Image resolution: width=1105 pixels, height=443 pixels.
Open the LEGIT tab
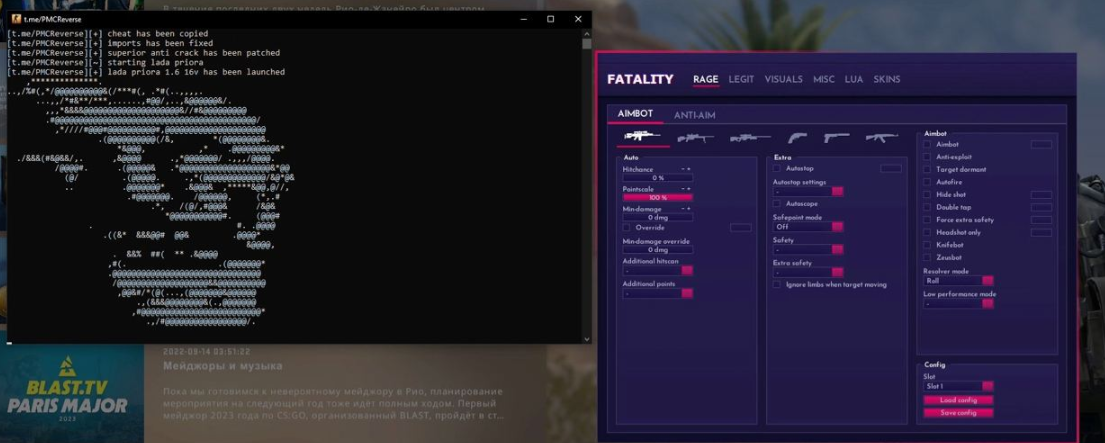click(741, 80)
